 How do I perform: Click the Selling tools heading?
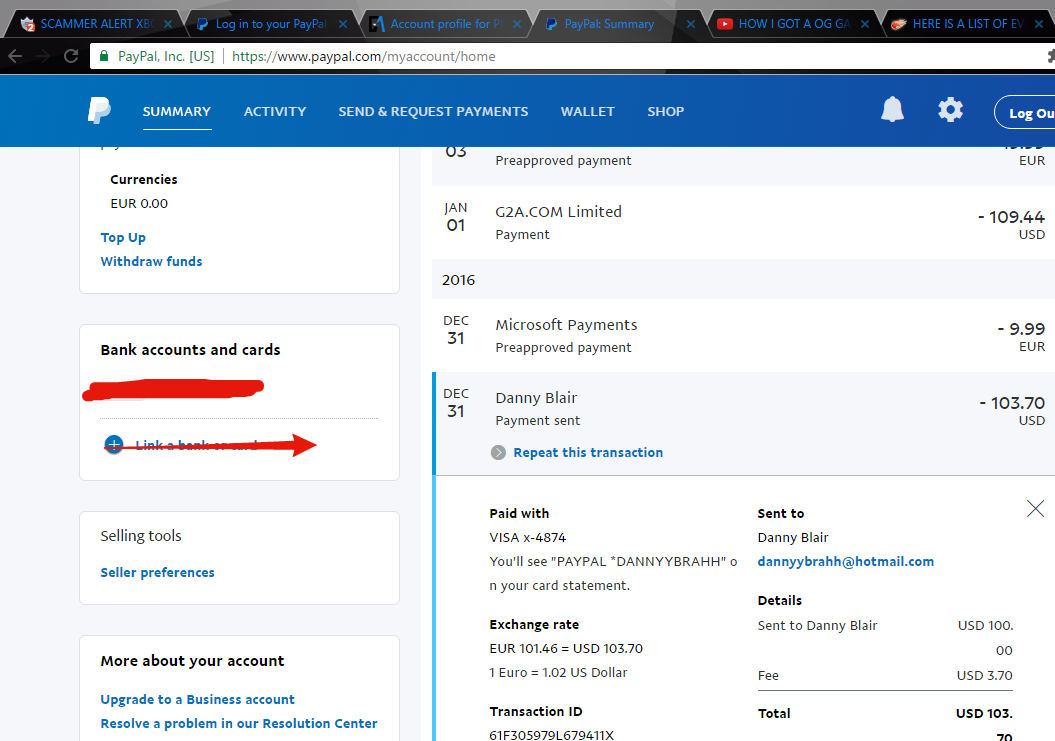pos(141,536)
